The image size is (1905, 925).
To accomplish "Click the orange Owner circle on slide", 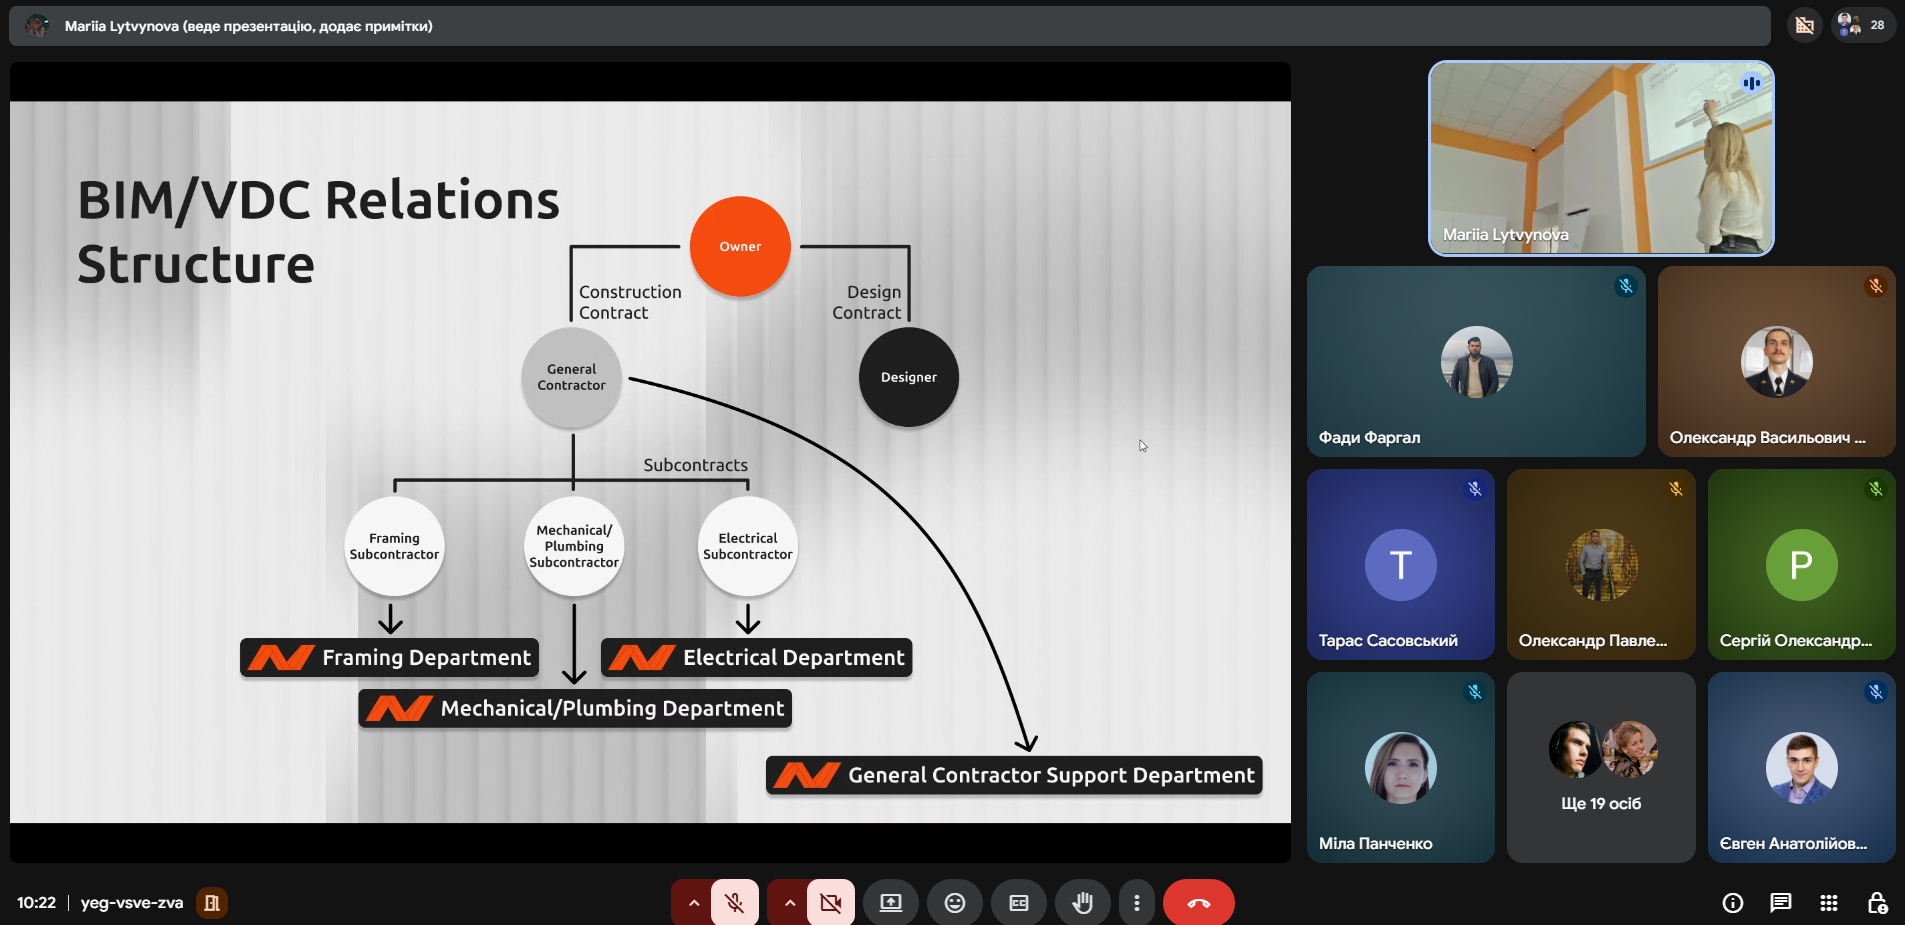I will tap(740, 246).
